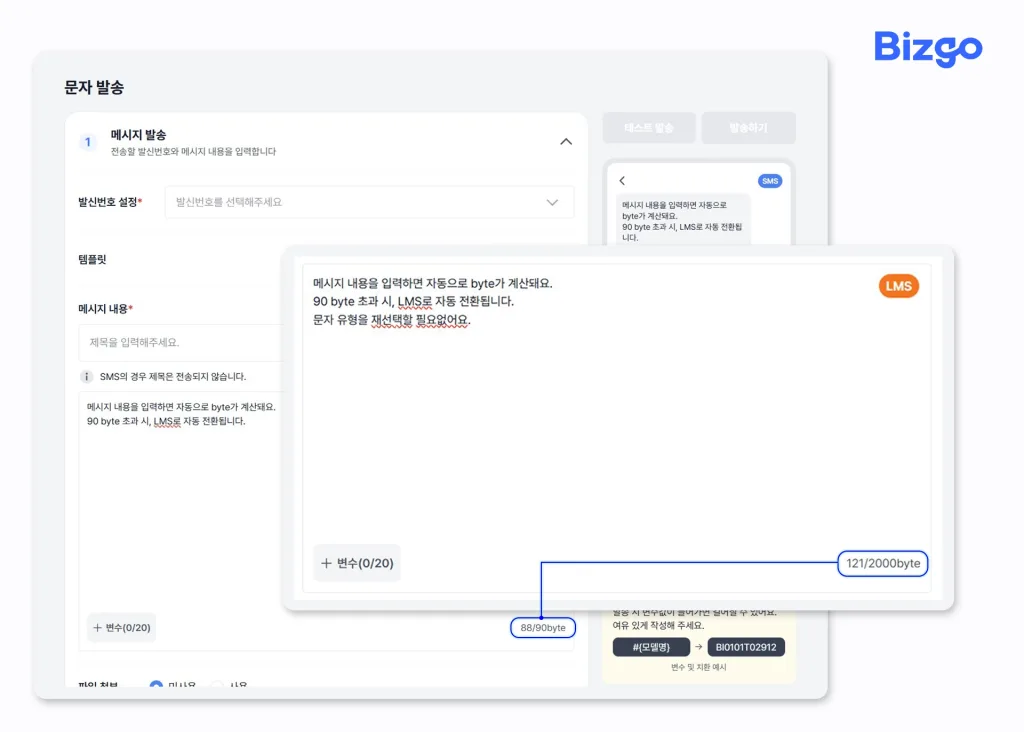Click the 발송하기 button
Viewport: 1024px width, 732px height.
pos(748,127)
